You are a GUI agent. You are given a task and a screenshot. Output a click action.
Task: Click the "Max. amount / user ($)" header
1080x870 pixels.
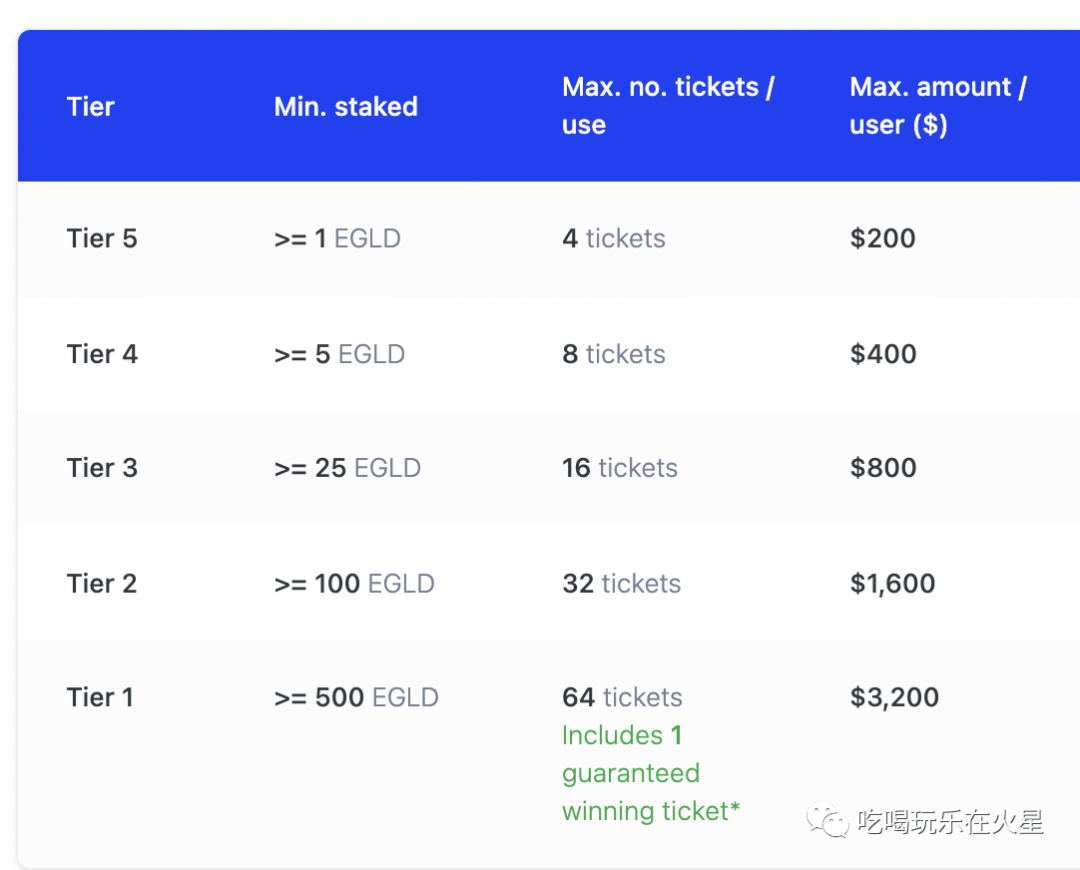tap(938, 106)
